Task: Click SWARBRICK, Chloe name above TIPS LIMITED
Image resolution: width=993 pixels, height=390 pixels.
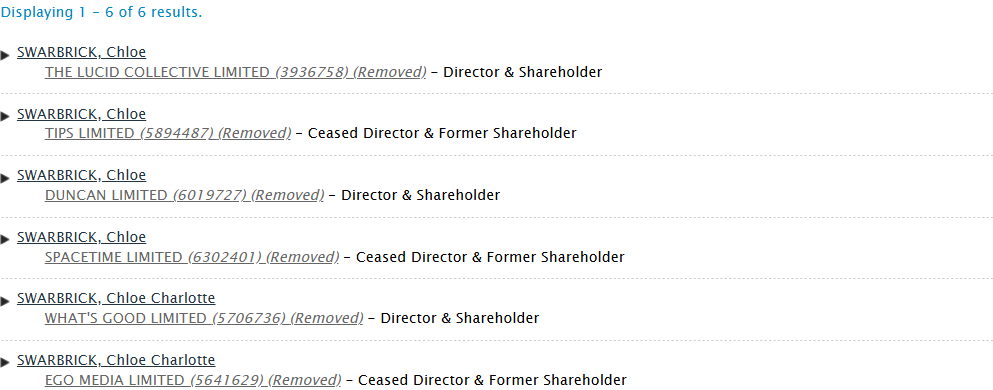Action: pyautogui.click(x=81, y=114)
